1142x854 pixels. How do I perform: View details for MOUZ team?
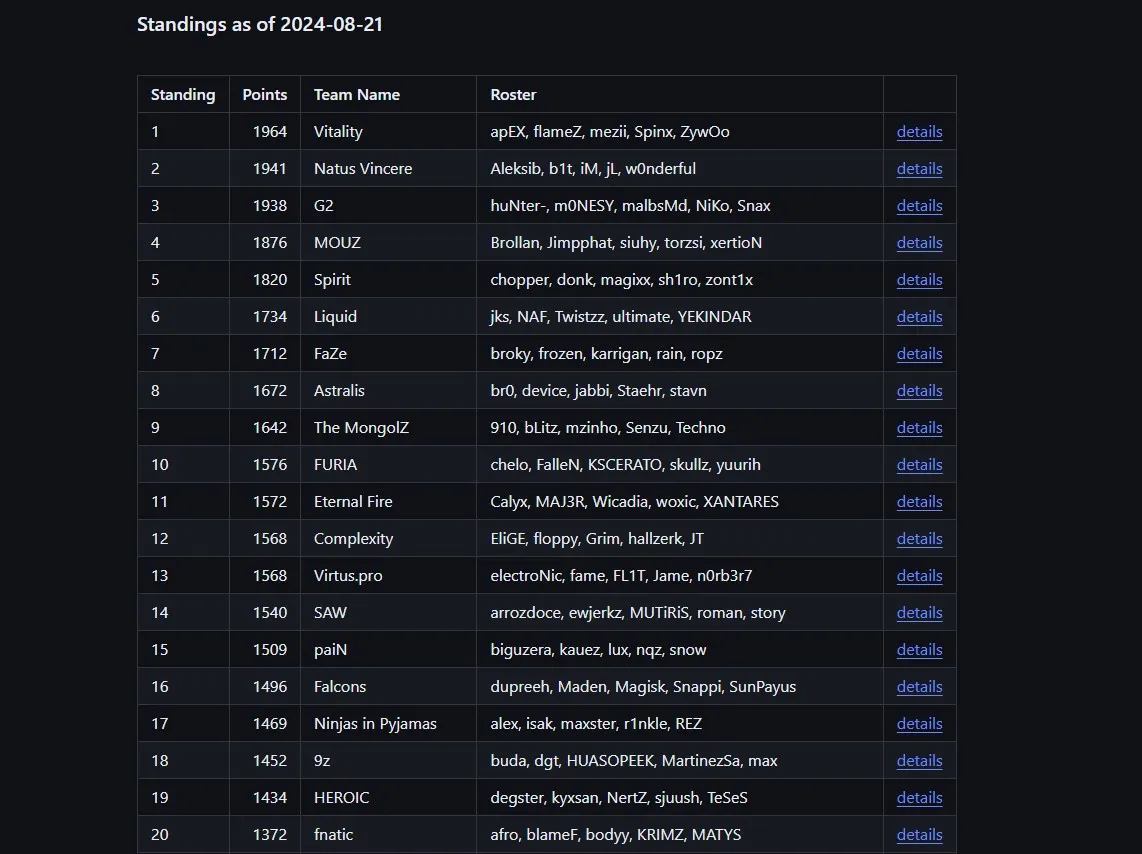(919, 242)
